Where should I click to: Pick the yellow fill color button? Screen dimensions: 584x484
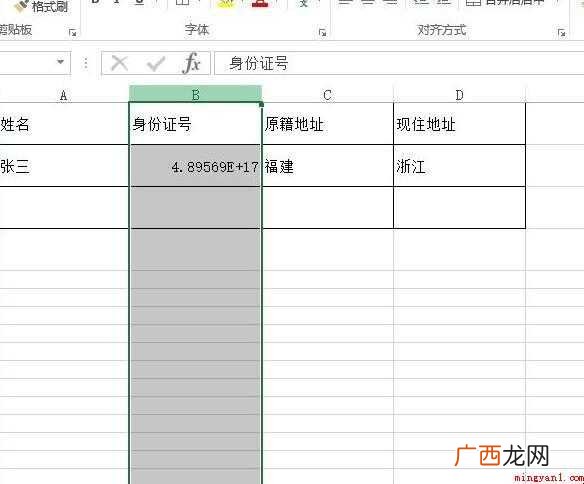(226, 4)
